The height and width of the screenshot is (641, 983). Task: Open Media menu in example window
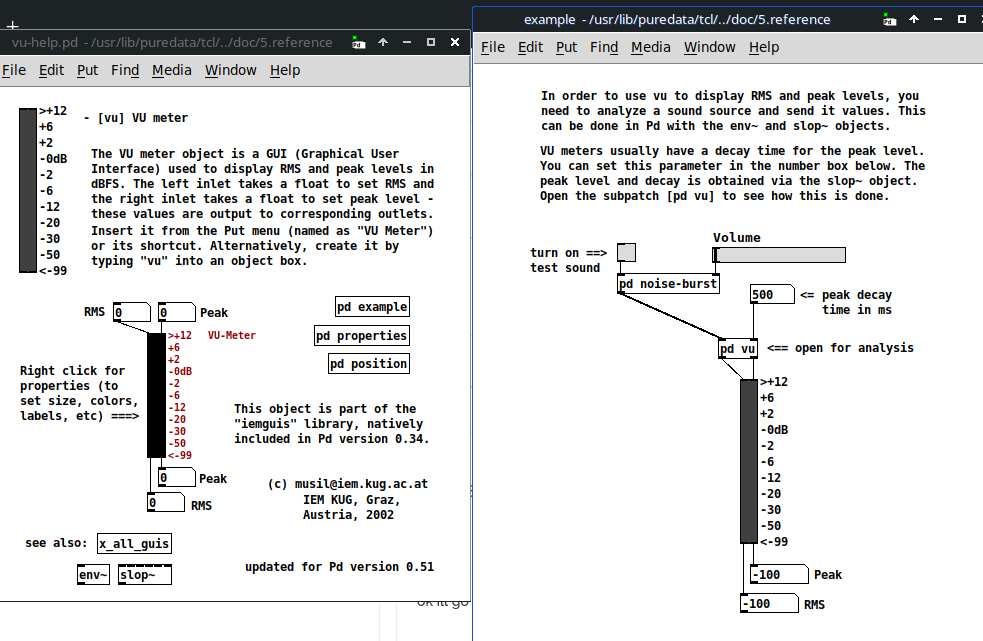pos(651,47)
